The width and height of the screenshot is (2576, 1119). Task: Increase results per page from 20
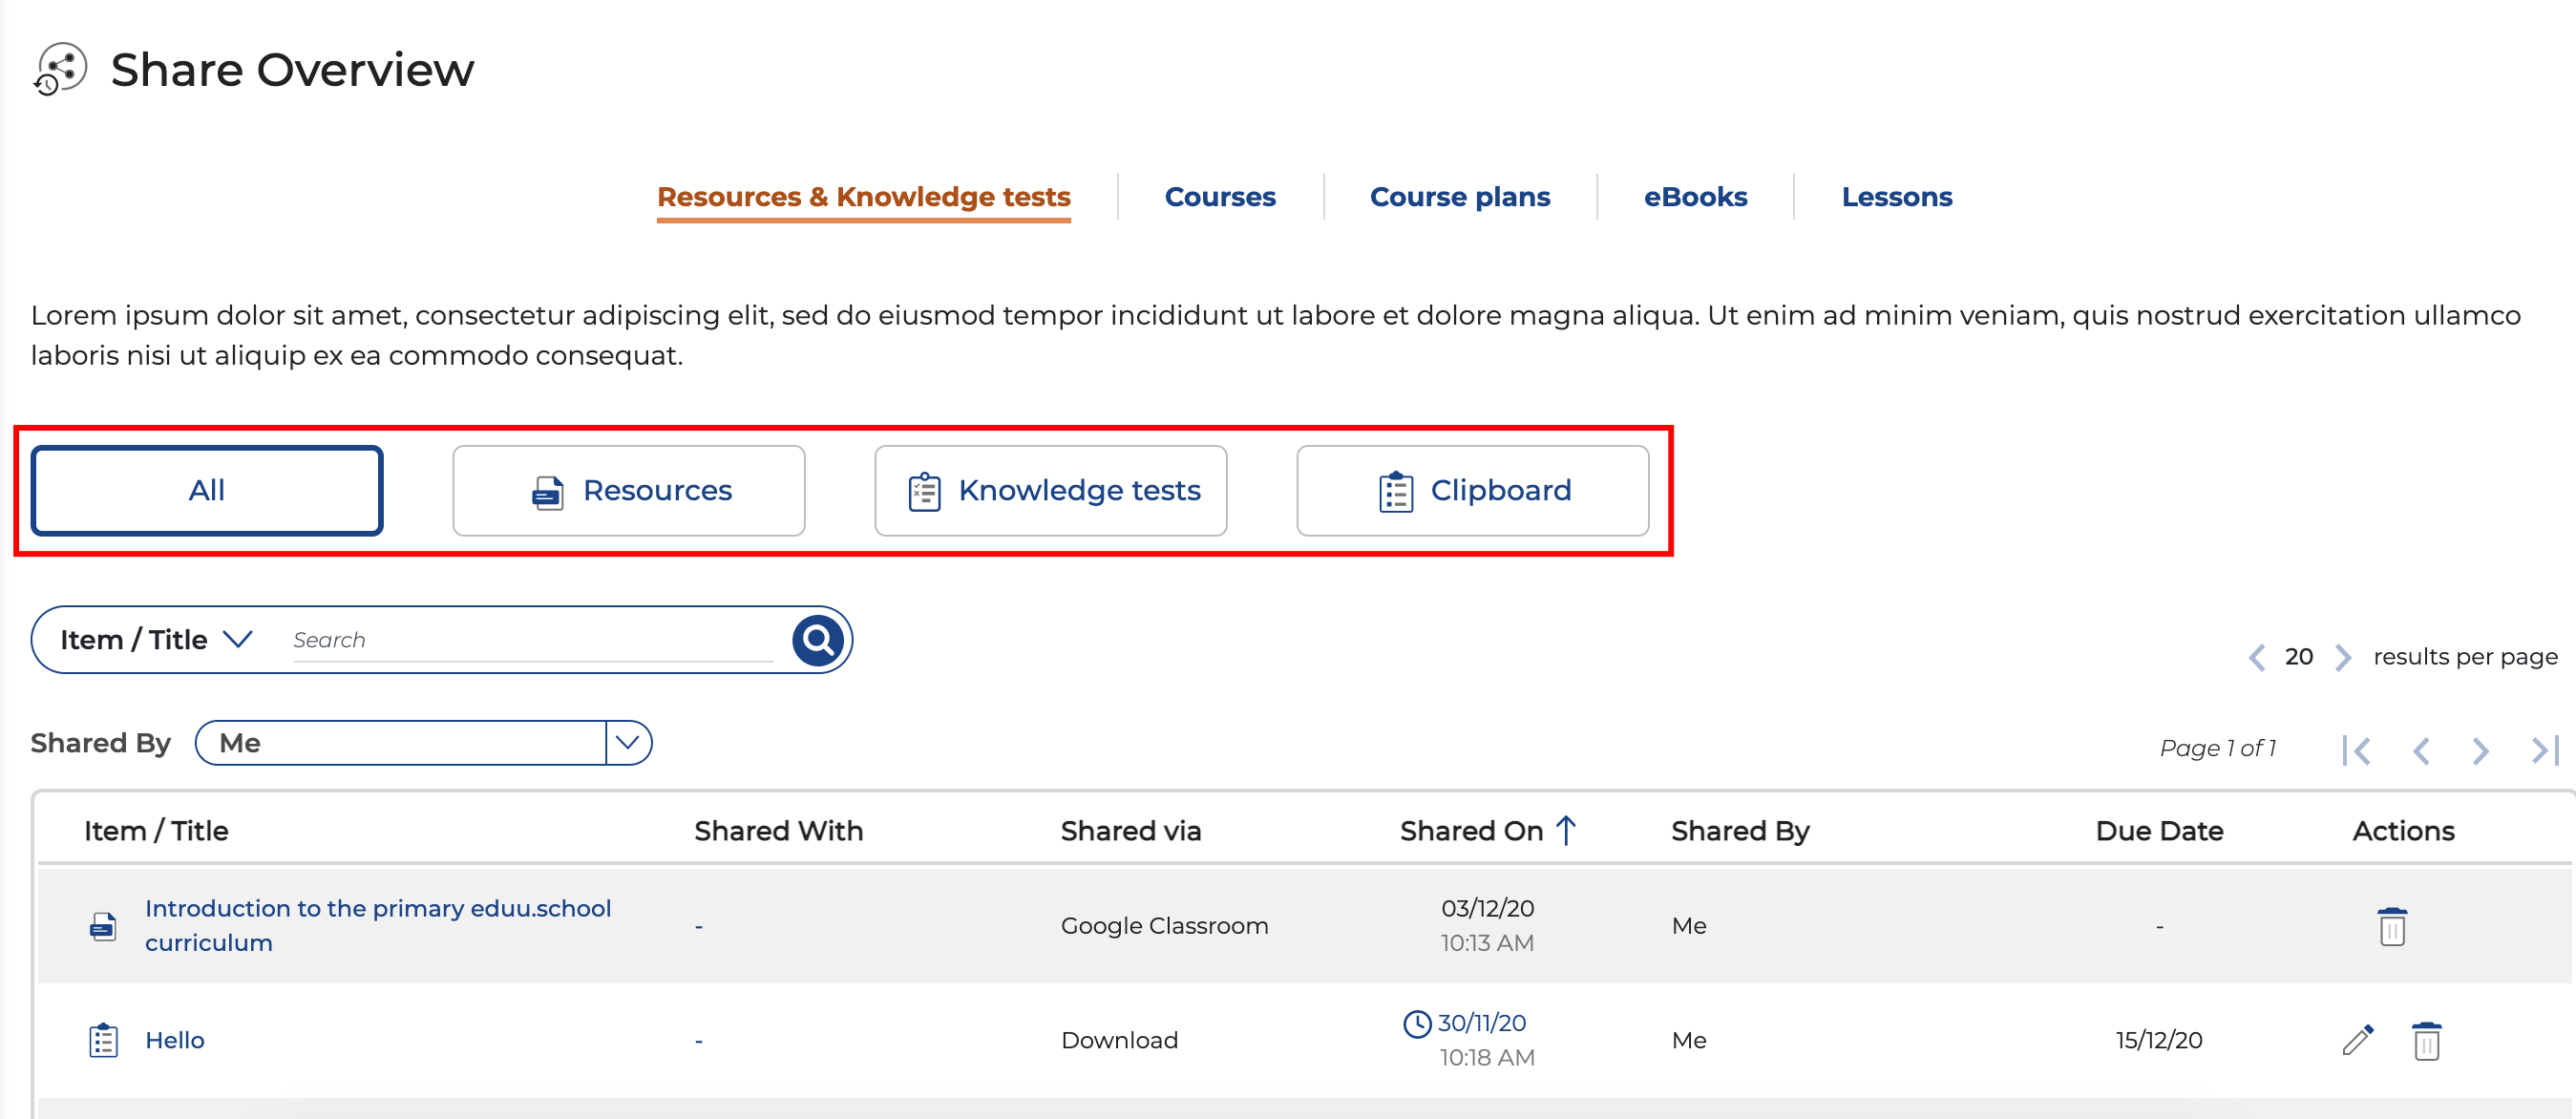point(2343,657)
